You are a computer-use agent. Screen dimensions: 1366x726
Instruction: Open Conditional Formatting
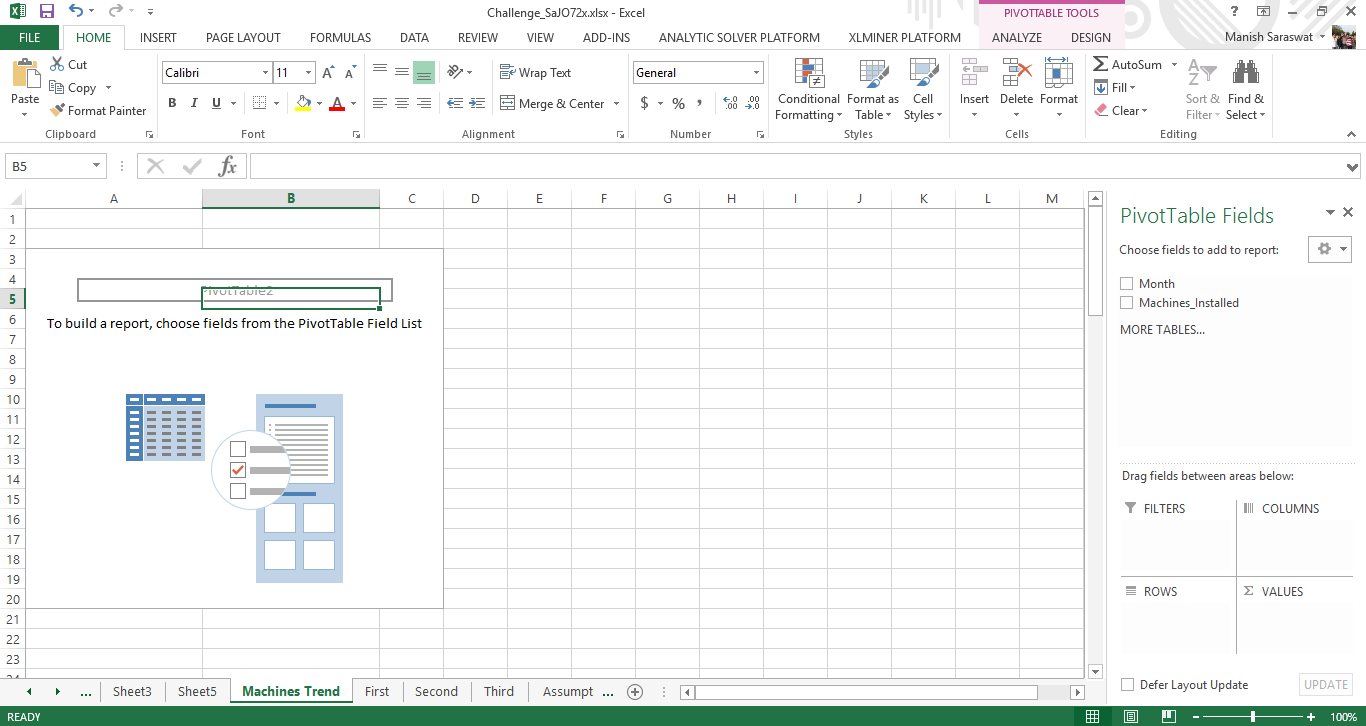808,89
